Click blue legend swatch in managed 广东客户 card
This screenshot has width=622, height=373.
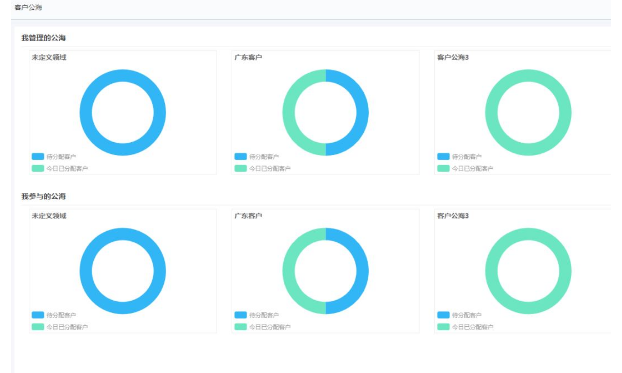tap(241, 157)
